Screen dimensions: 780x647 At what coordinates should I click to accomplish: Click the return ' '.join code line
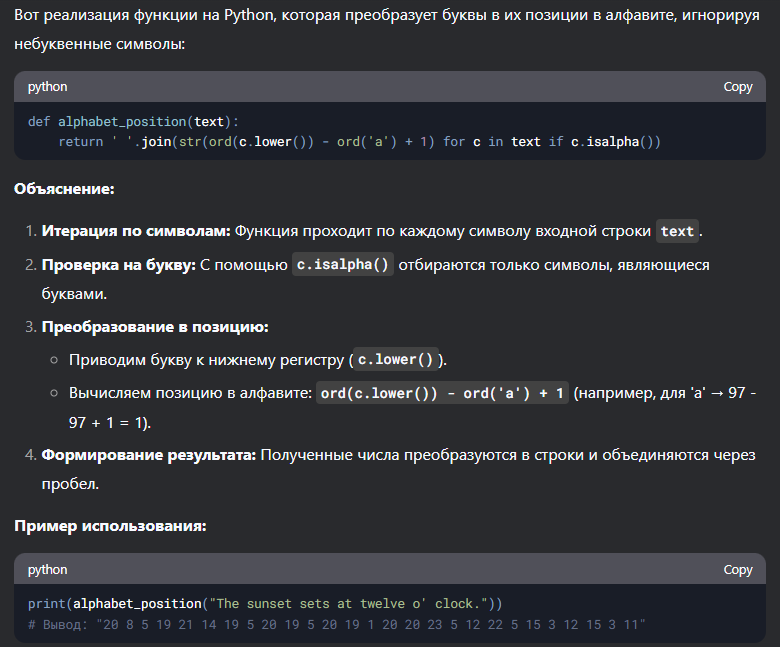coord(359,142)
